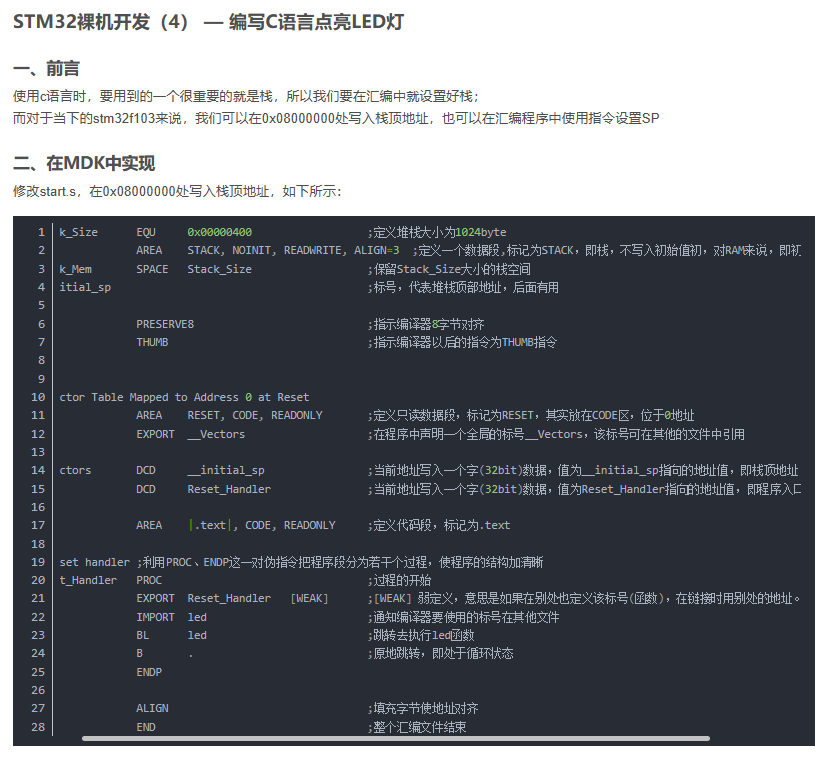The width and height of the screenshot is (831, 757).
Task: Click the label 'itial_sp' on line 4
Action: tap(85, 287)
